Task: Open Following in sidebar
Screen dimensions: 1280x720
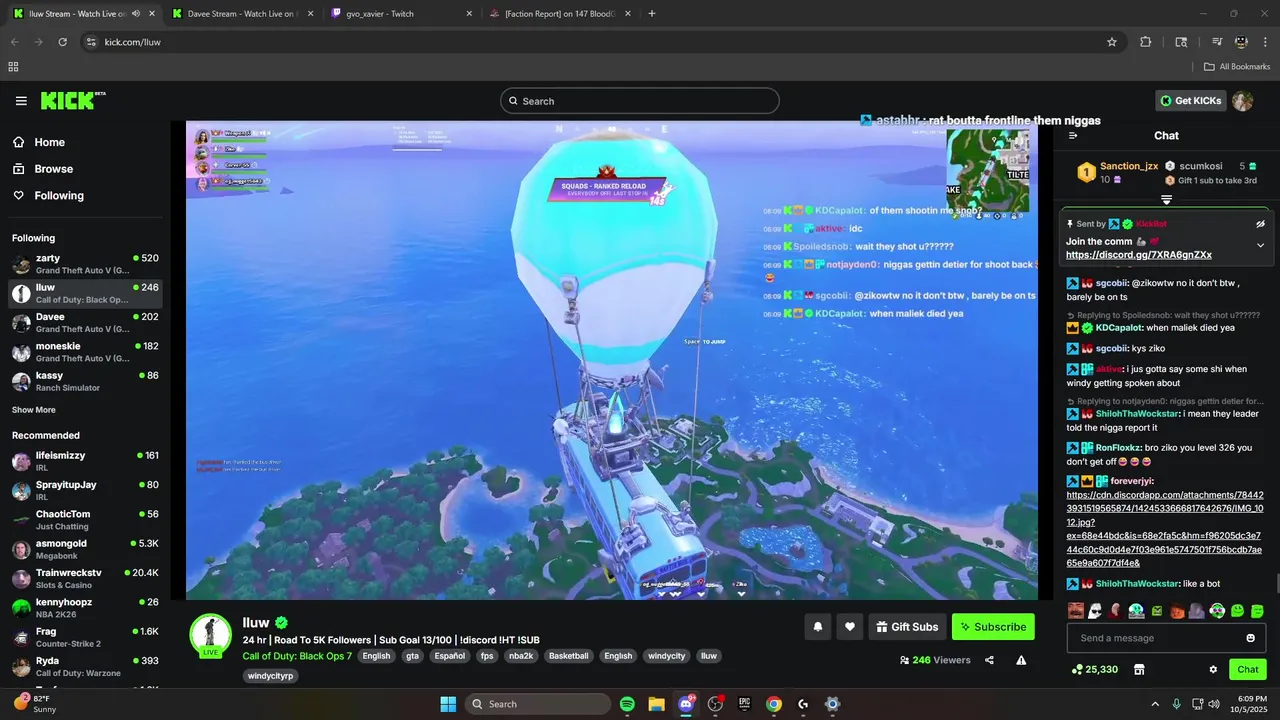Action: (x=59, y=196)
